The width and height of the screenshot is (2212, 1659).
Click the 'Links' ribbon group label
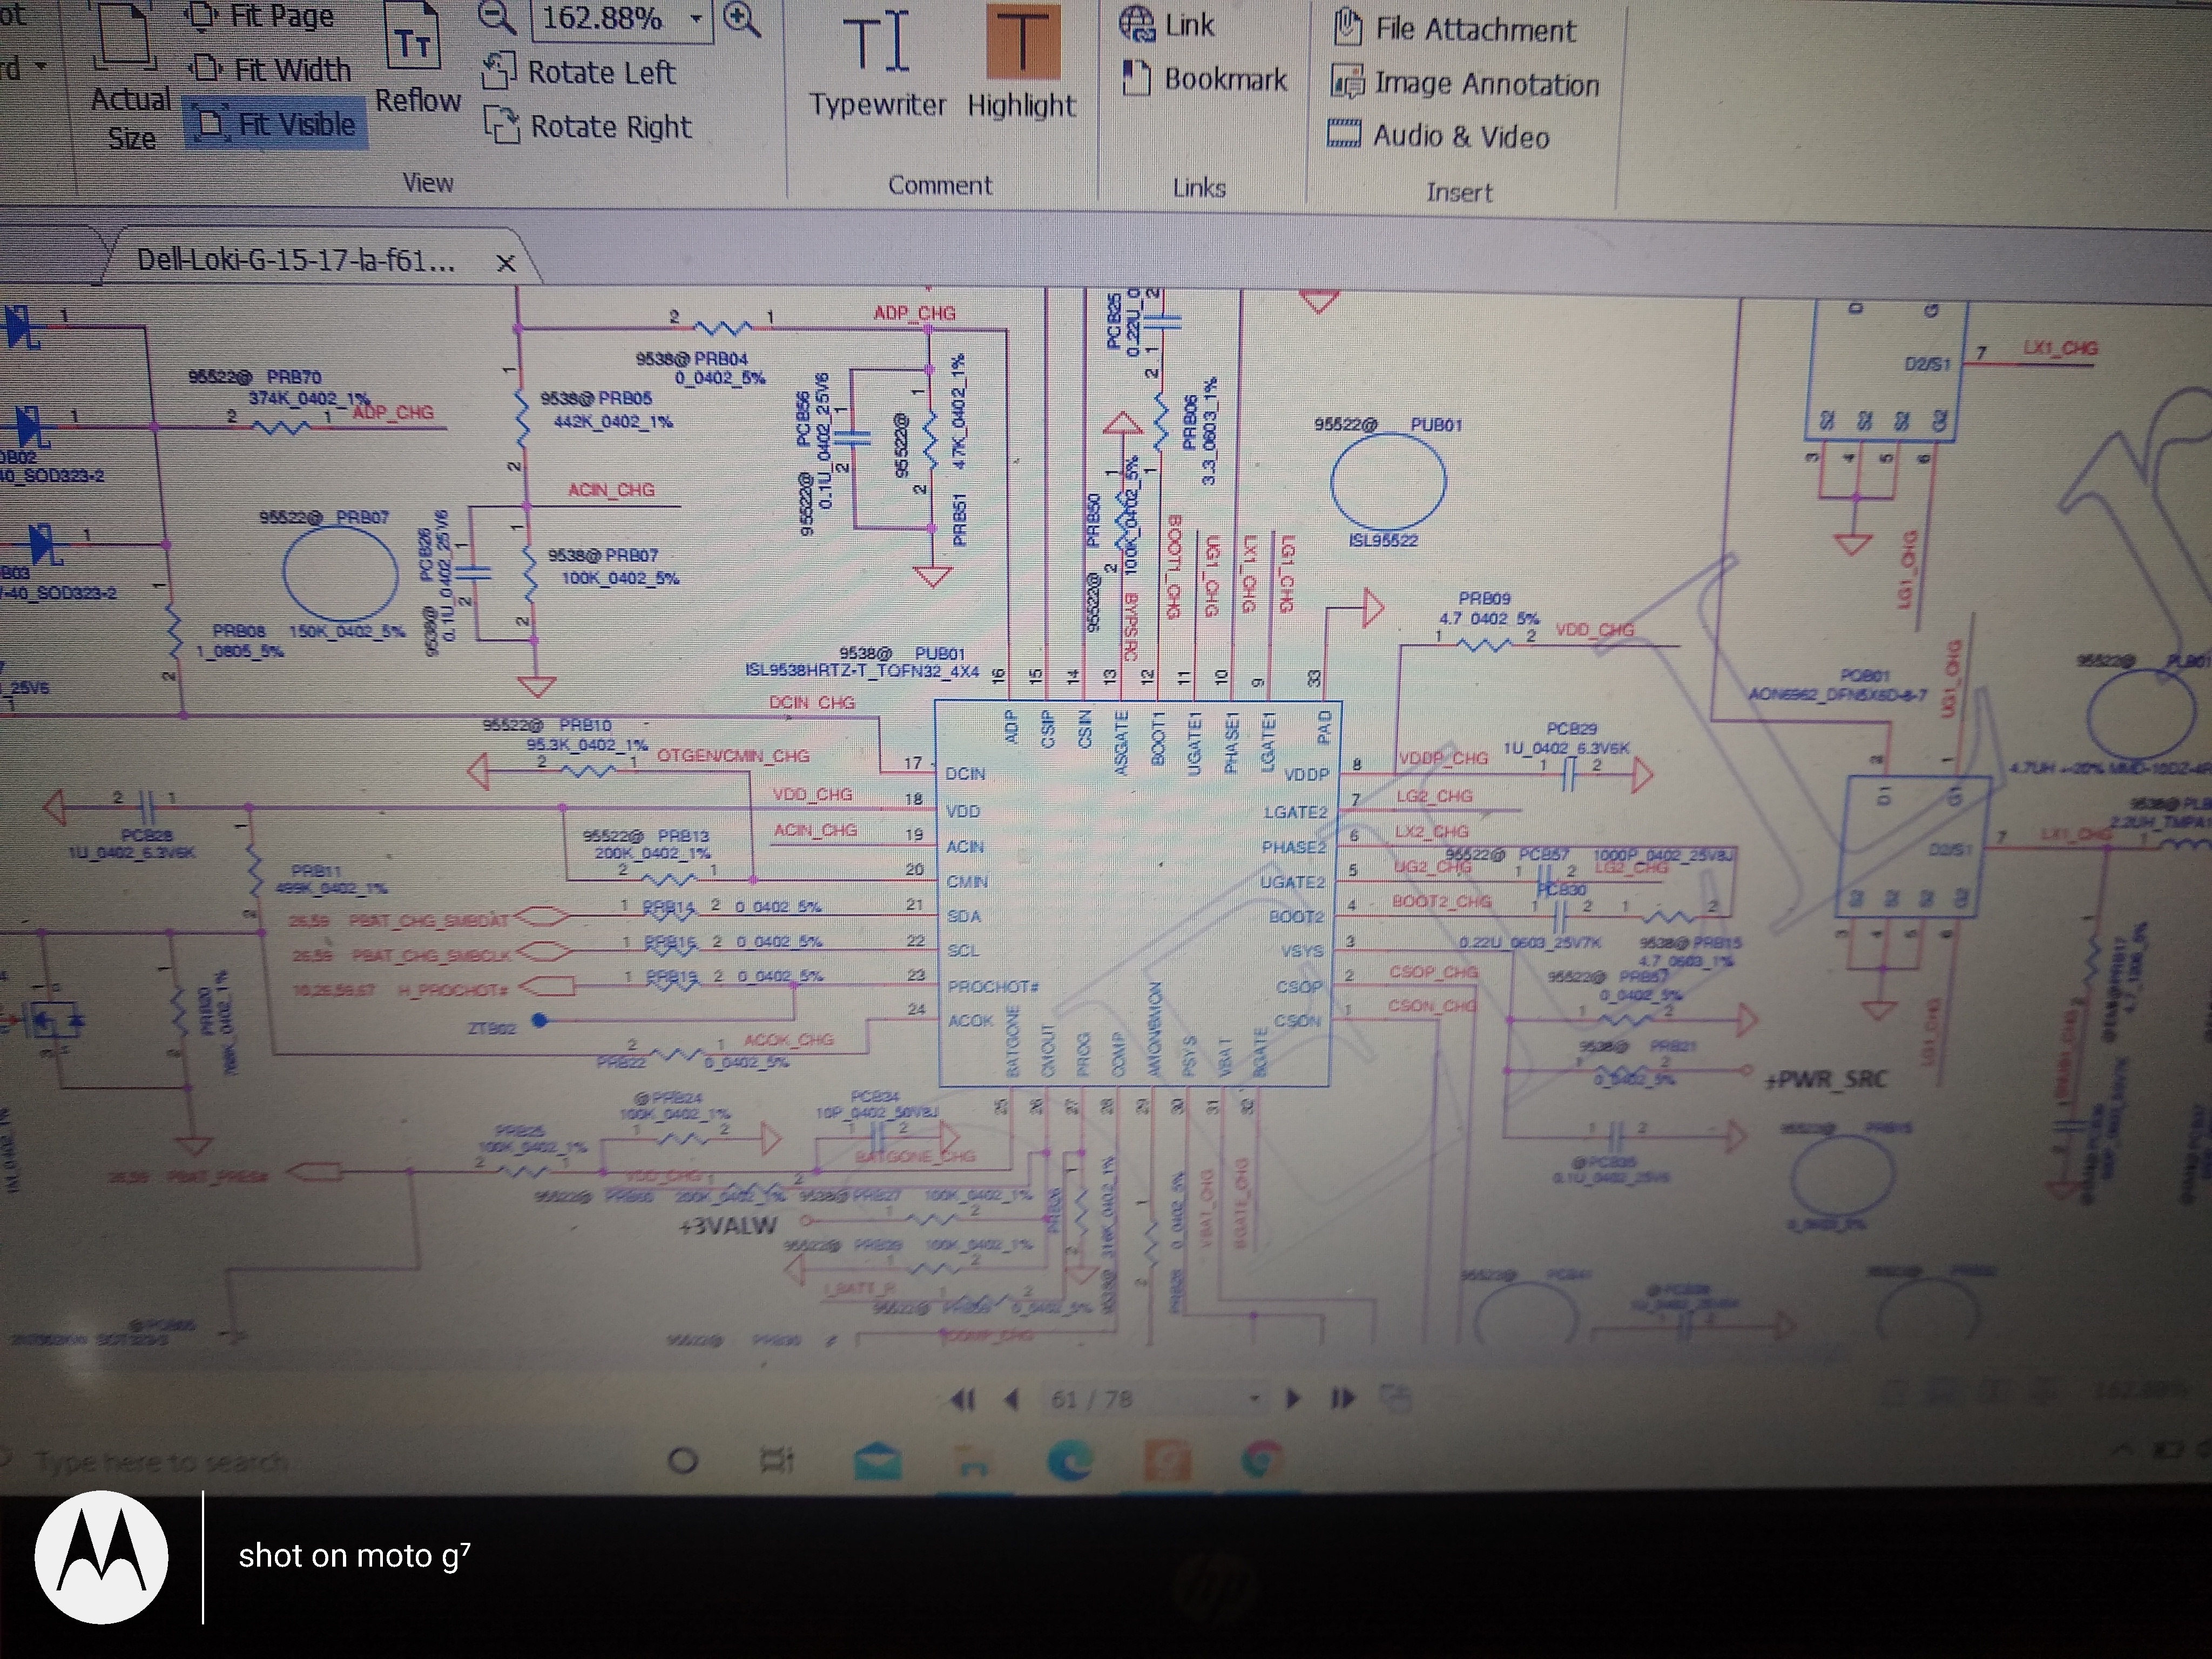[1199, 188]
